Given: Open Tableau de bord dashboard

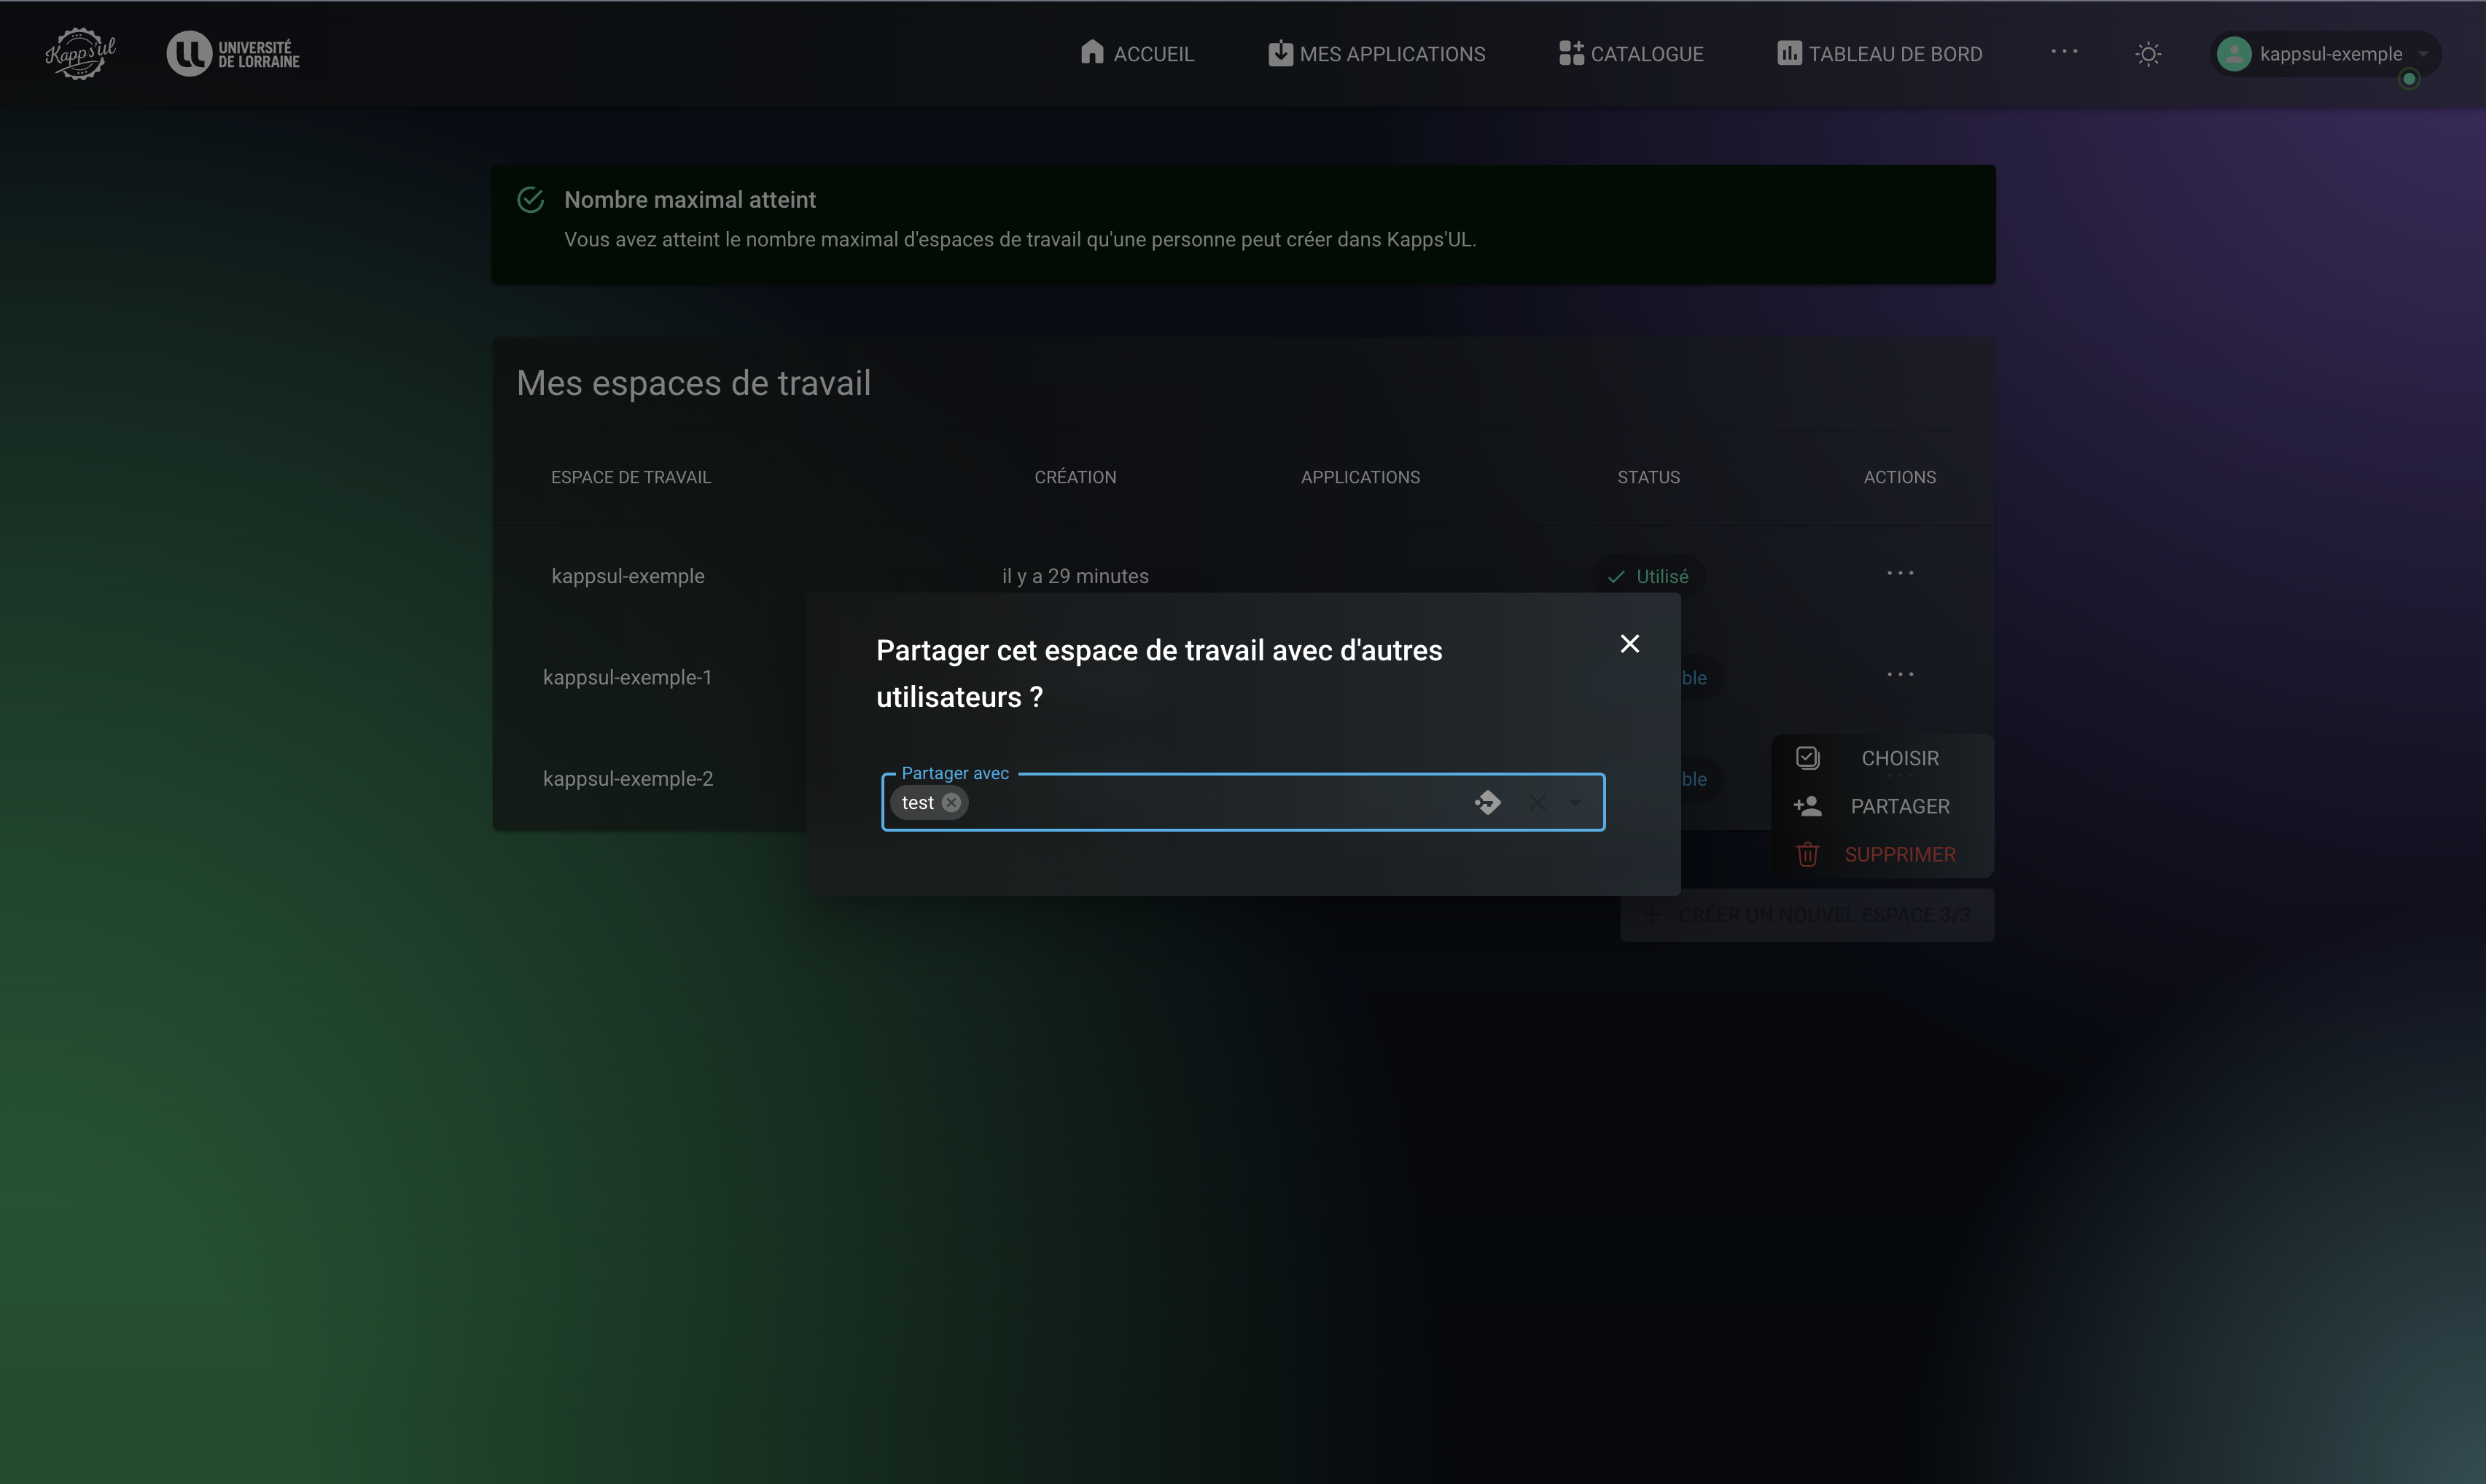Looking at the screenshot, I should 1879,54.
